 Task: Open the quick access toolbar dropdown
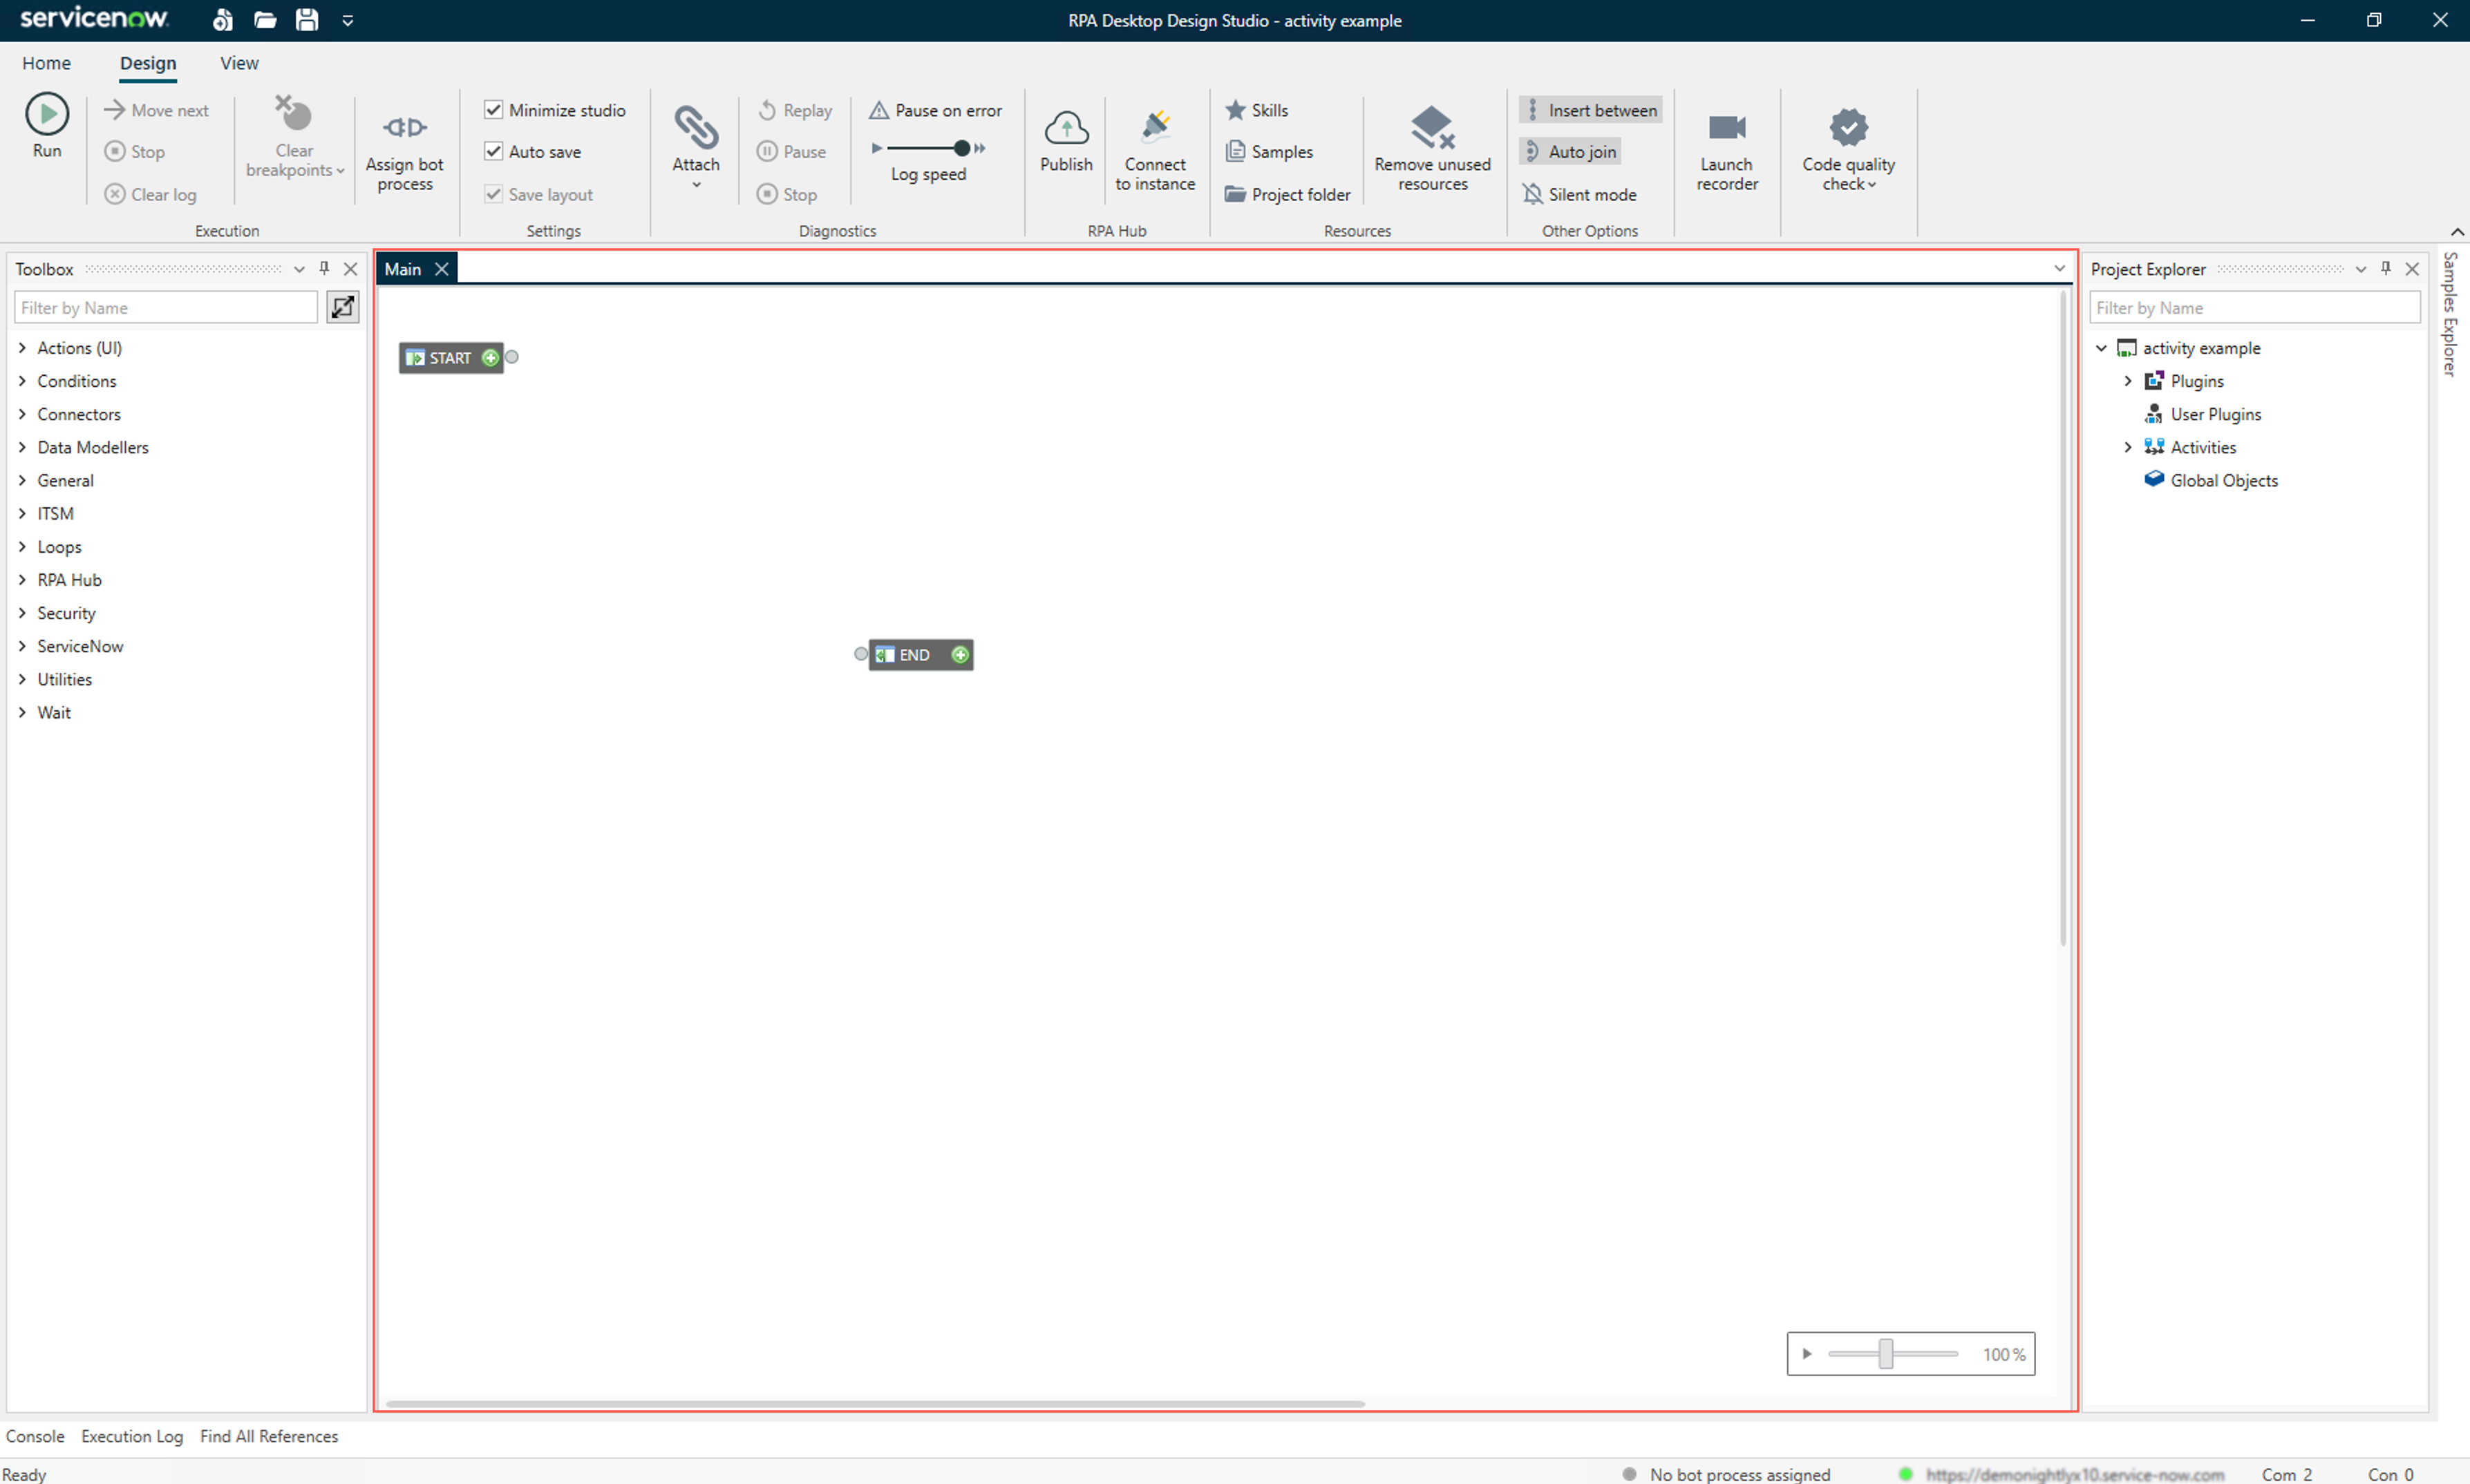coord(348,20)
